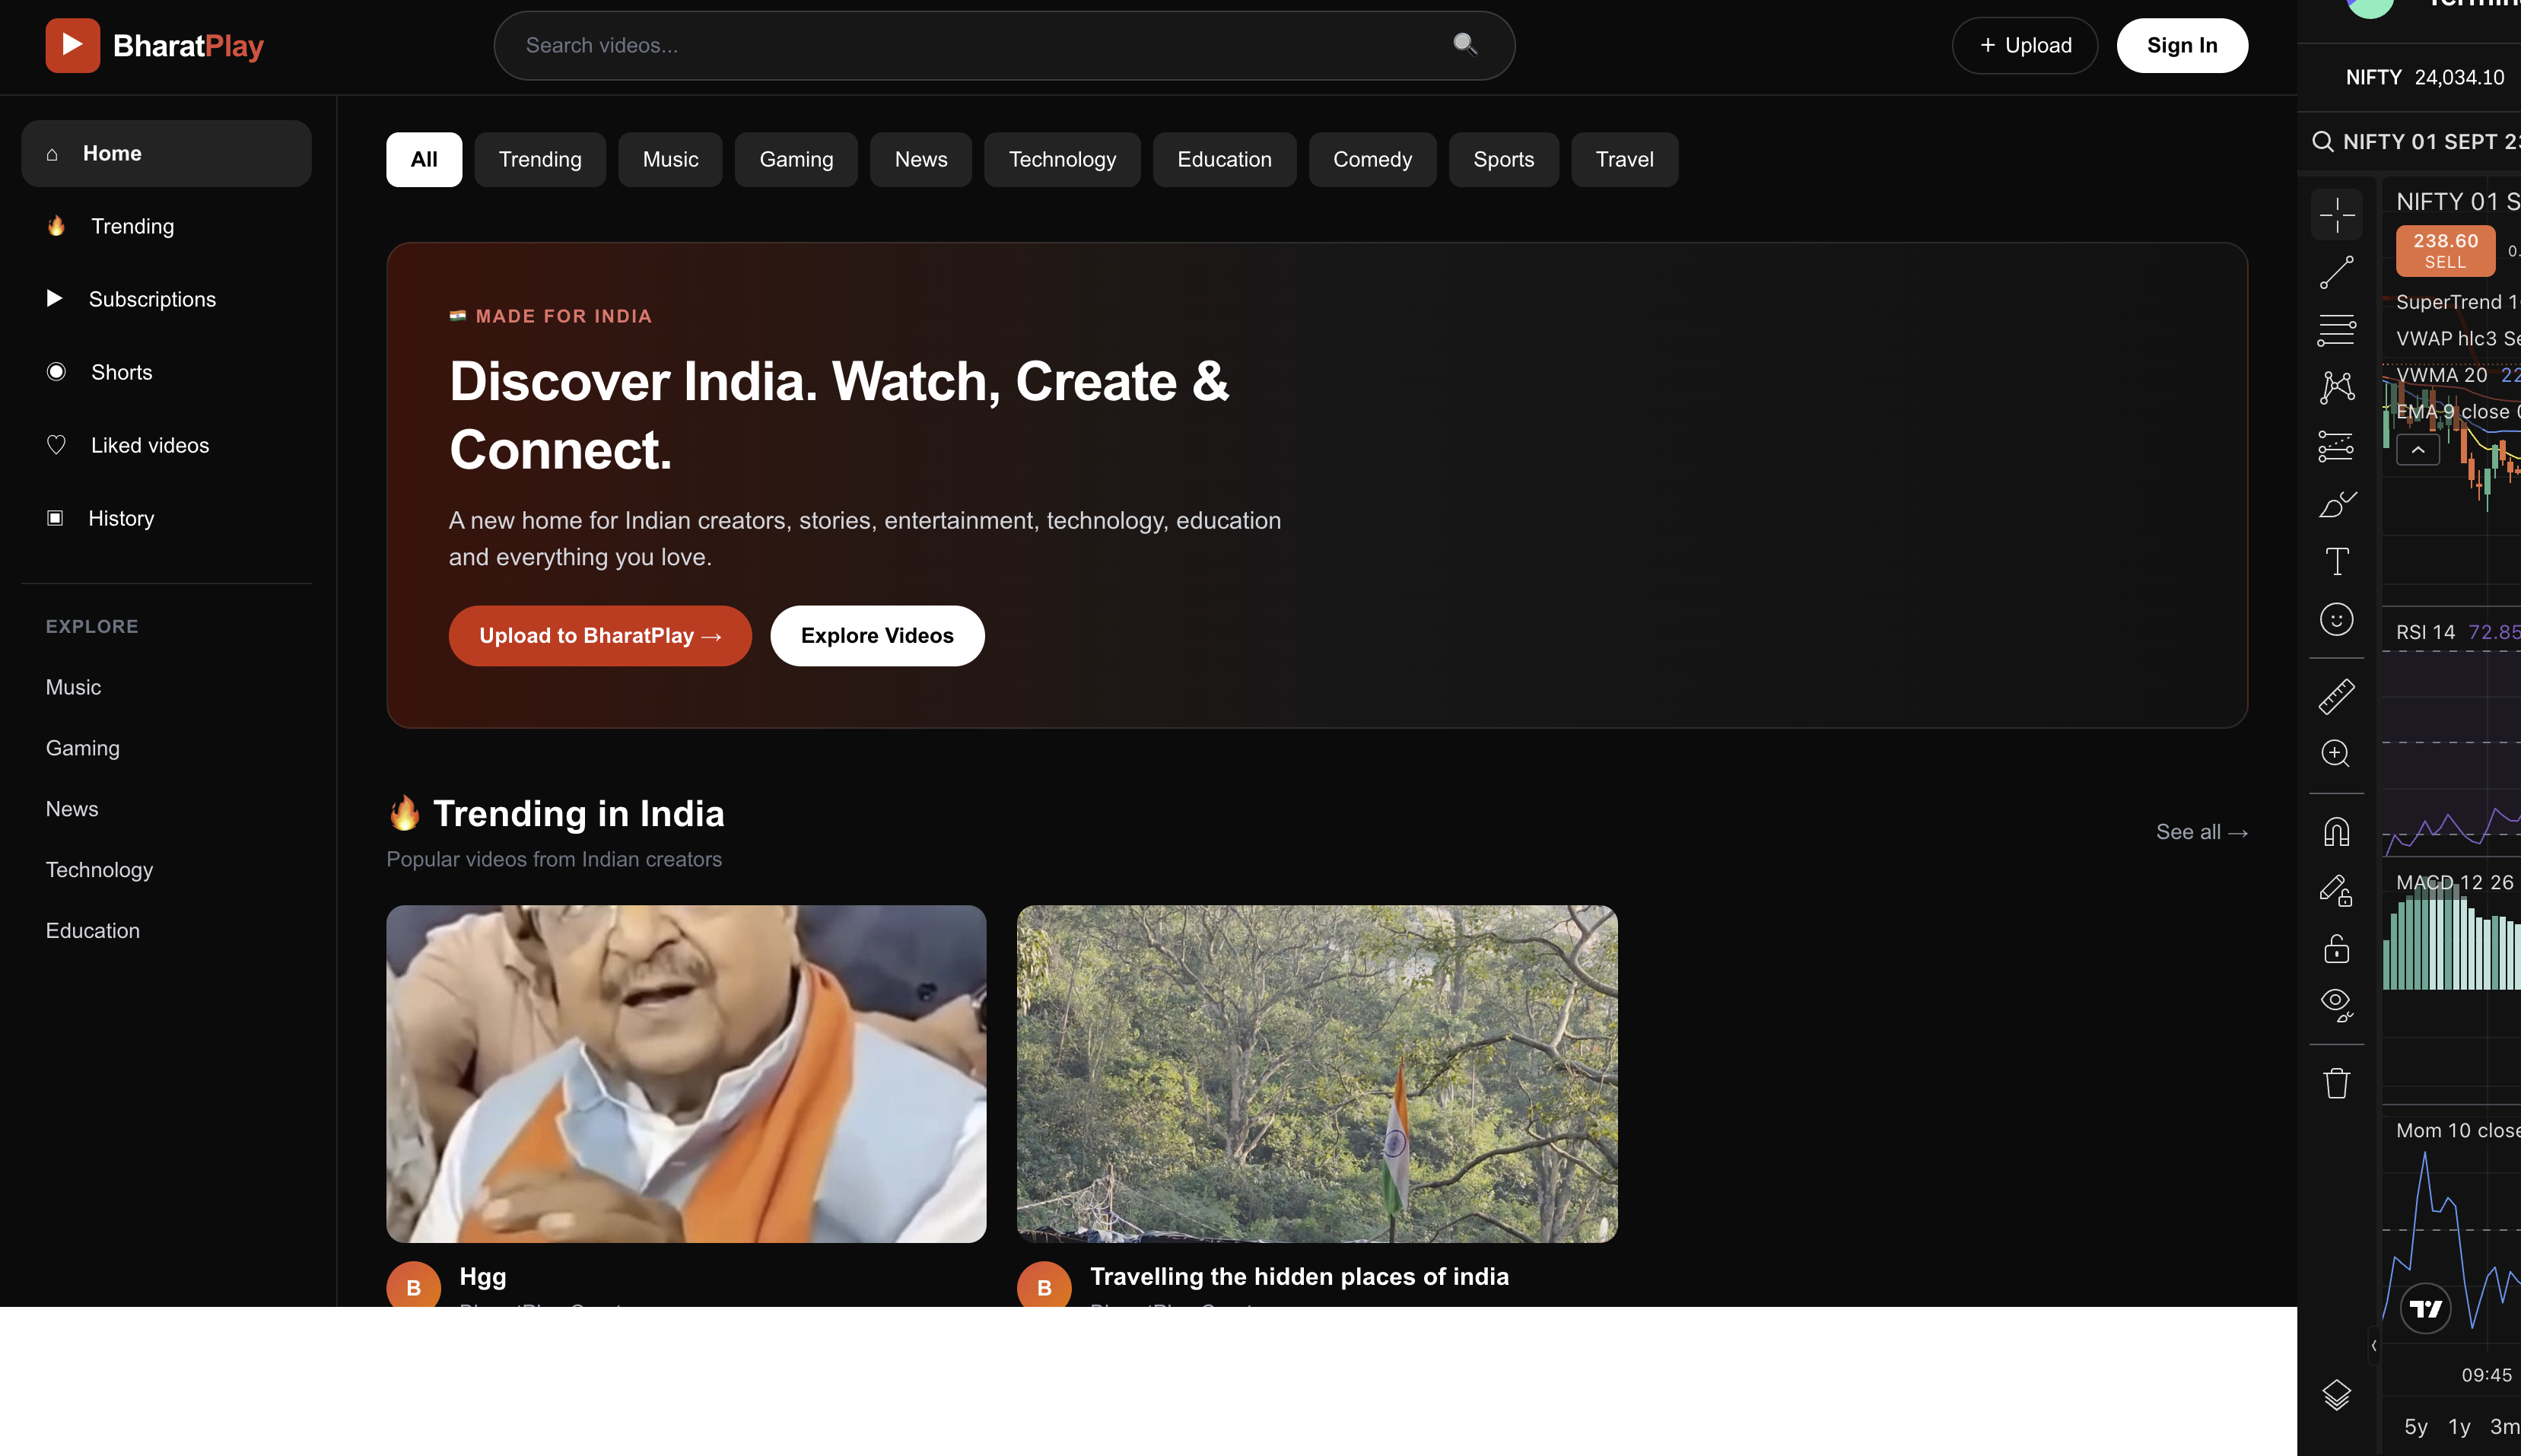Select the Travel category chip
The width and height of the screenshot is (2521, 1456).
coord(1624,159)
